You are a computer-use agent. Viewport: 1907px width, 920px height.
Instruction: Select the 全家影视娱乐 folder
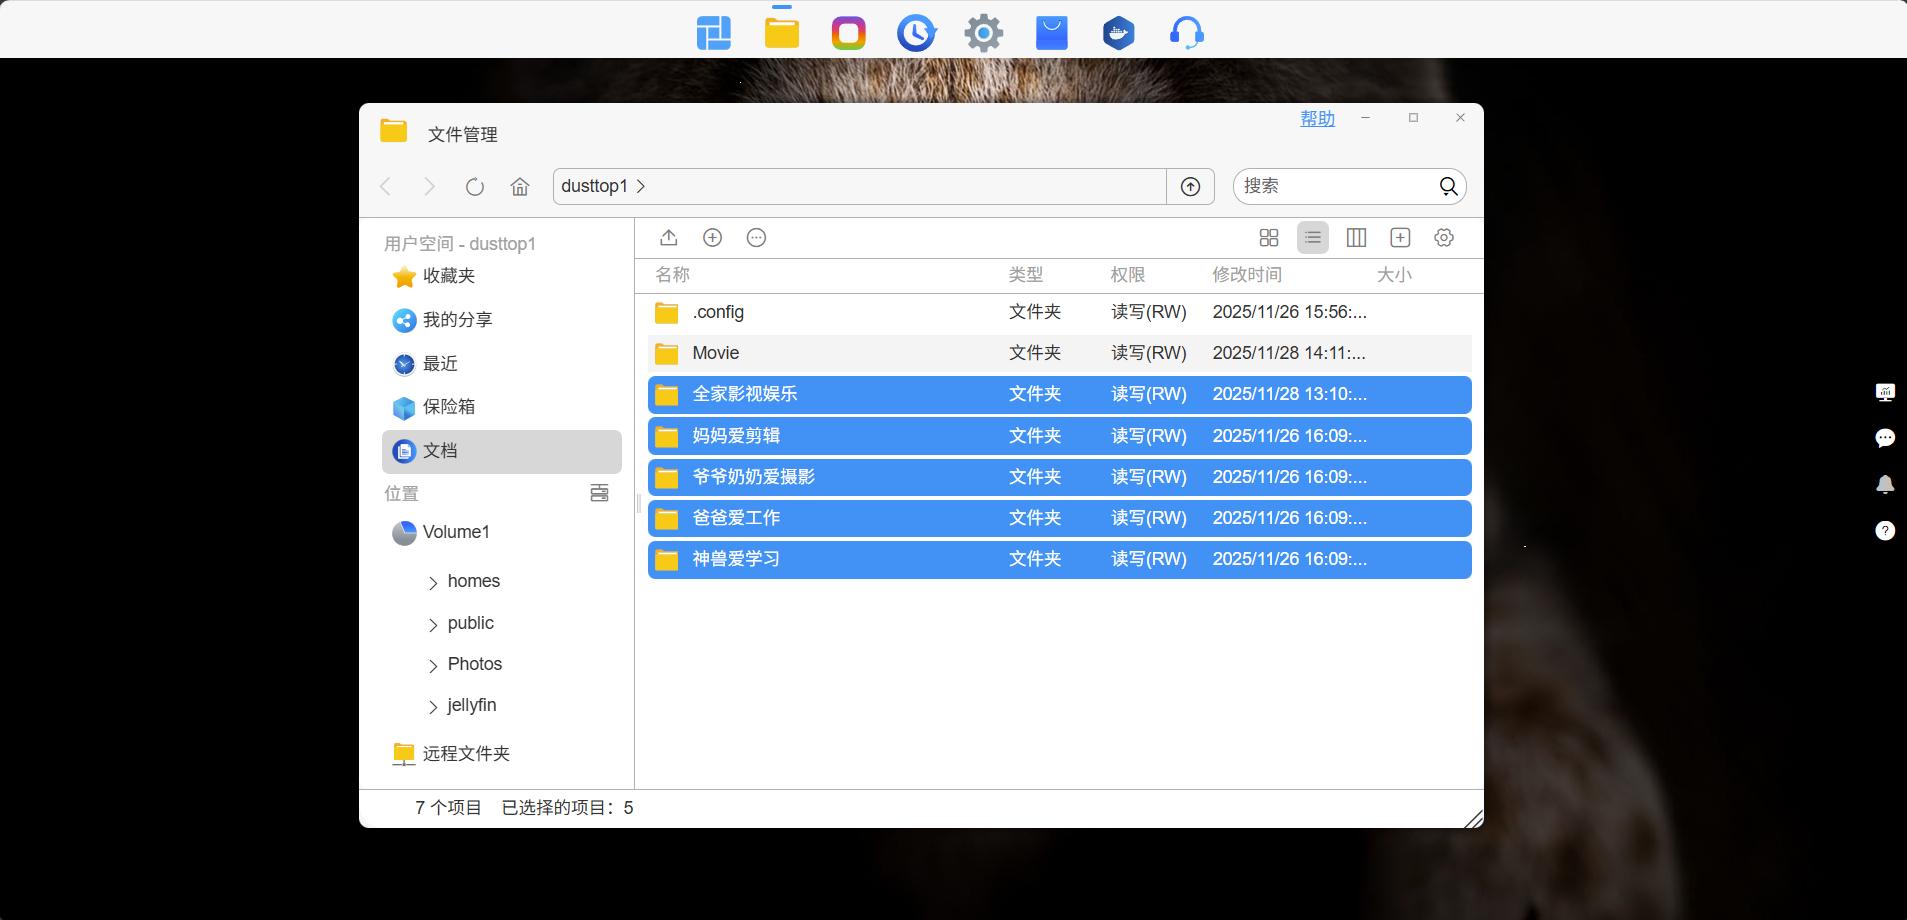1060,394
